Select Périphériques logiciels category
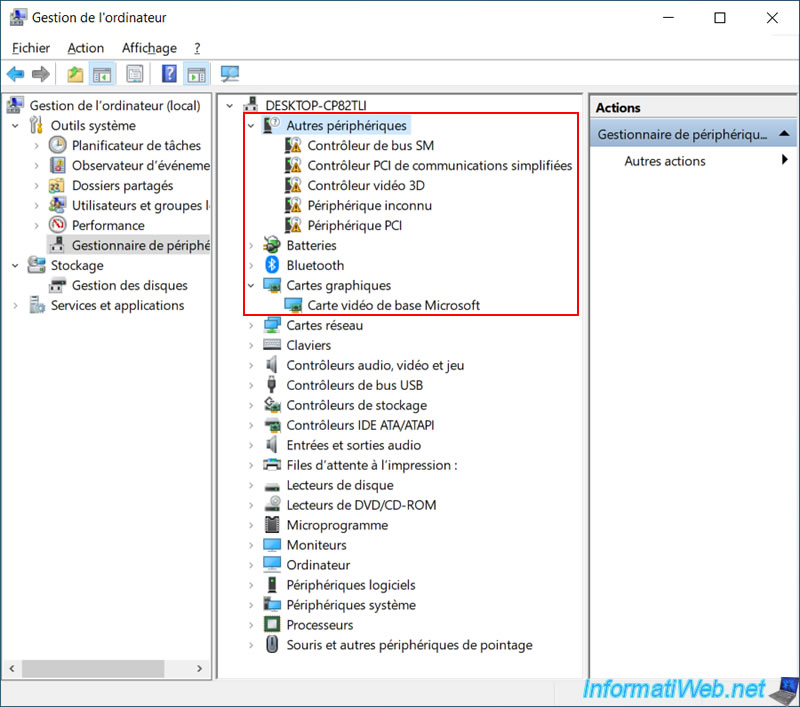The image size is (800, 707). [351, 585]
